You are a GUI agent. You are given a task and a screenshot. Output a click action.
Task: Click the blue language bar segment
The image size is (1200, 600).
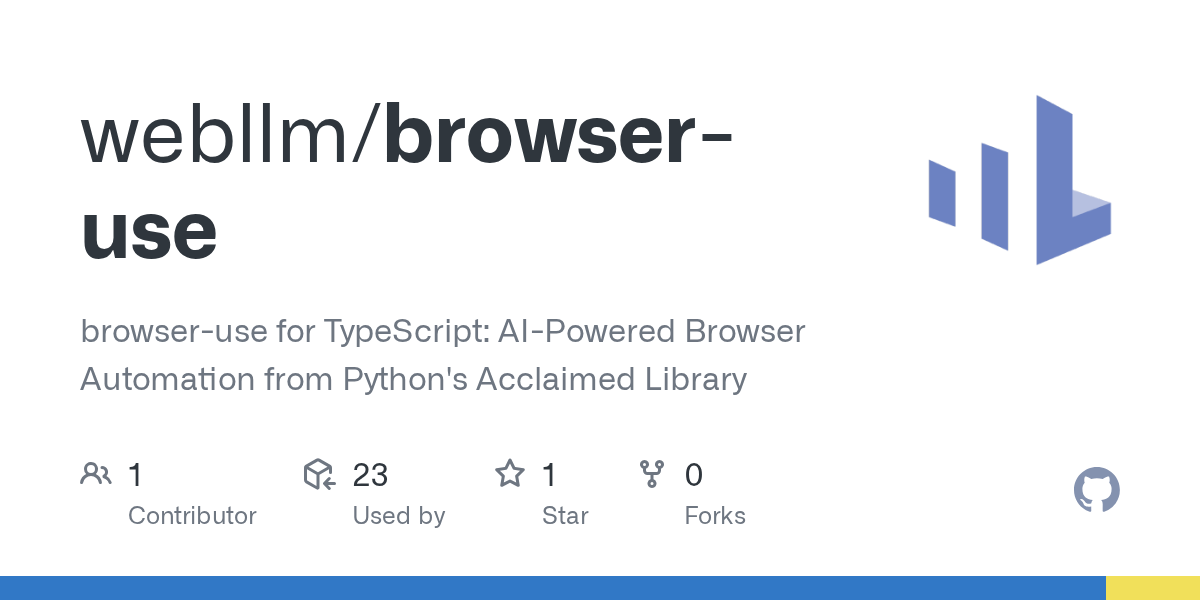click(x=552, y=588)
